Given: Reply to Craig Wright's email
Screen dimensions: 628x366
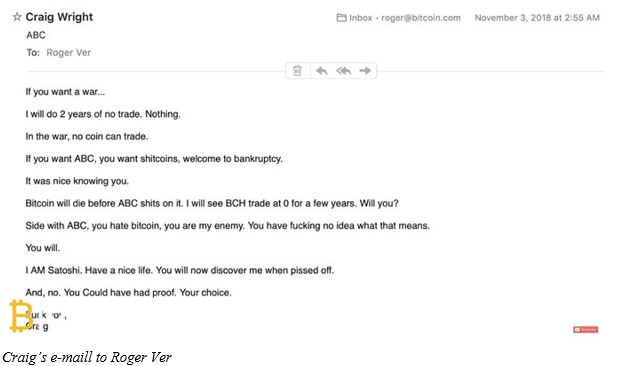Looking at the screenshot, I should (x=322, y=71).
